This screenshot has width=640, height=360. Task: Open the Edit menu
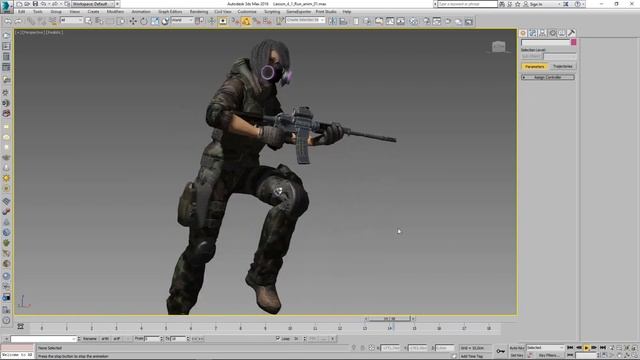coord(22,11)
